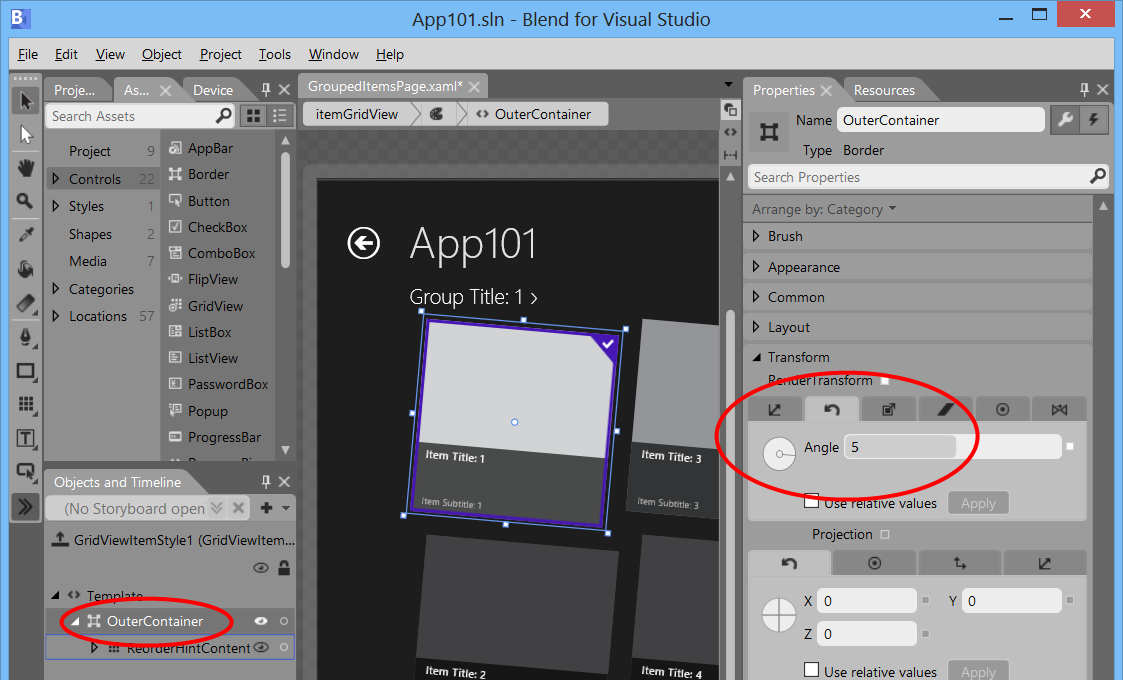This screenshot has width=1123, height=680.
Task: Toggle Projection Use relative values checkbox
Action: [811, 669]
